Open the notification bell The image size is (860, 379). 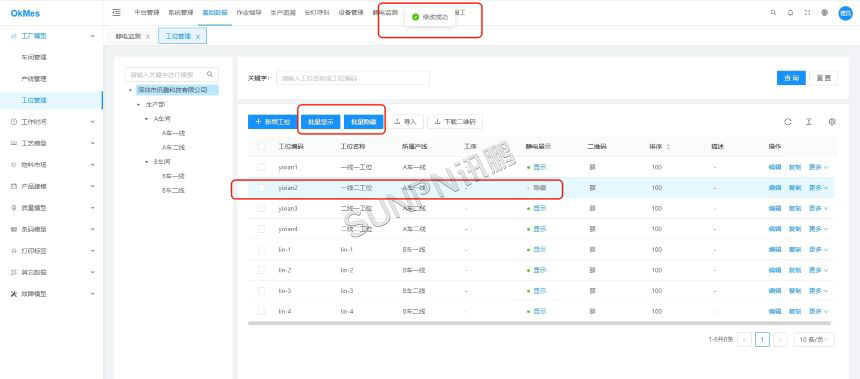click(790, 12)
